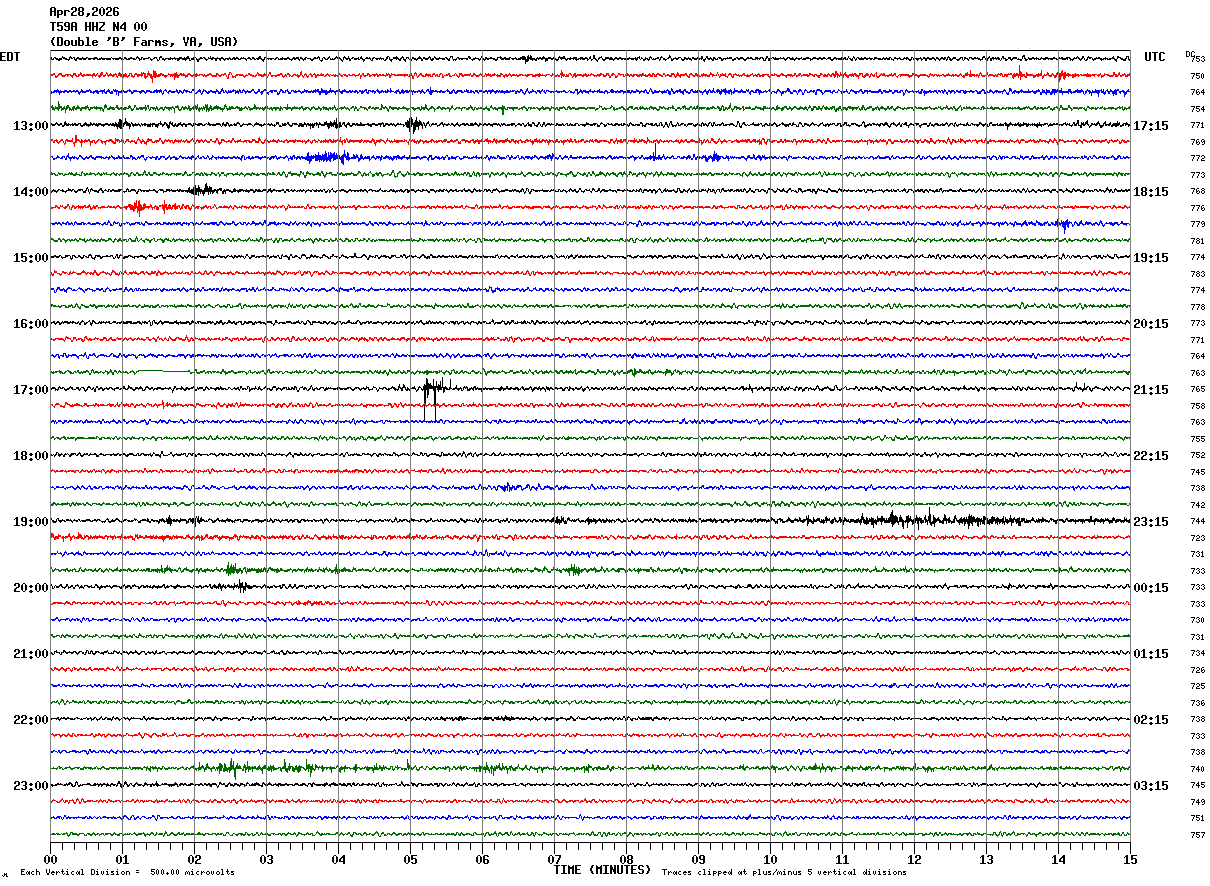This screenshot has width=1210, height=886.
Task: Click the 13:00 EDT time label
Action: point(30,126)
